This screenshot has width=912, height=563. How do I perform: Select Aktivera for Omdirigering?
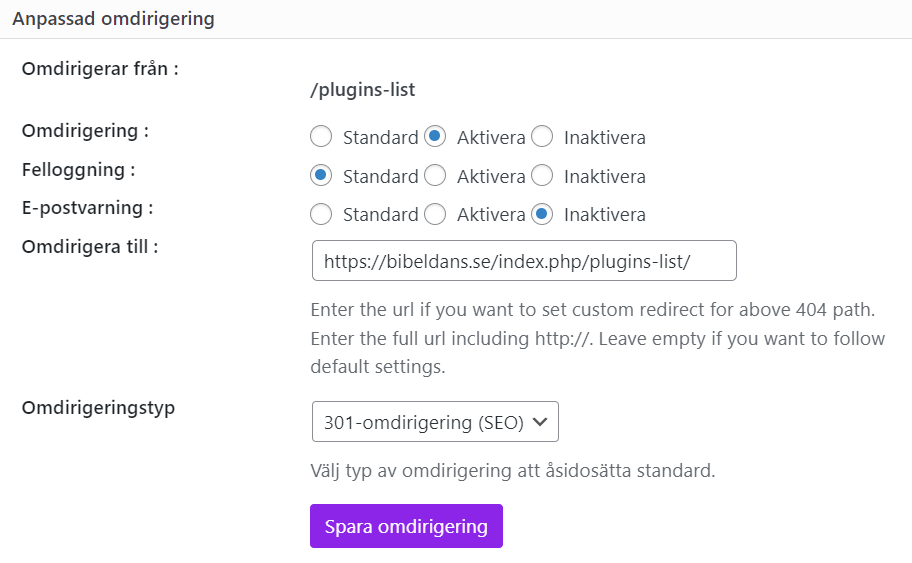coord(435,136)
